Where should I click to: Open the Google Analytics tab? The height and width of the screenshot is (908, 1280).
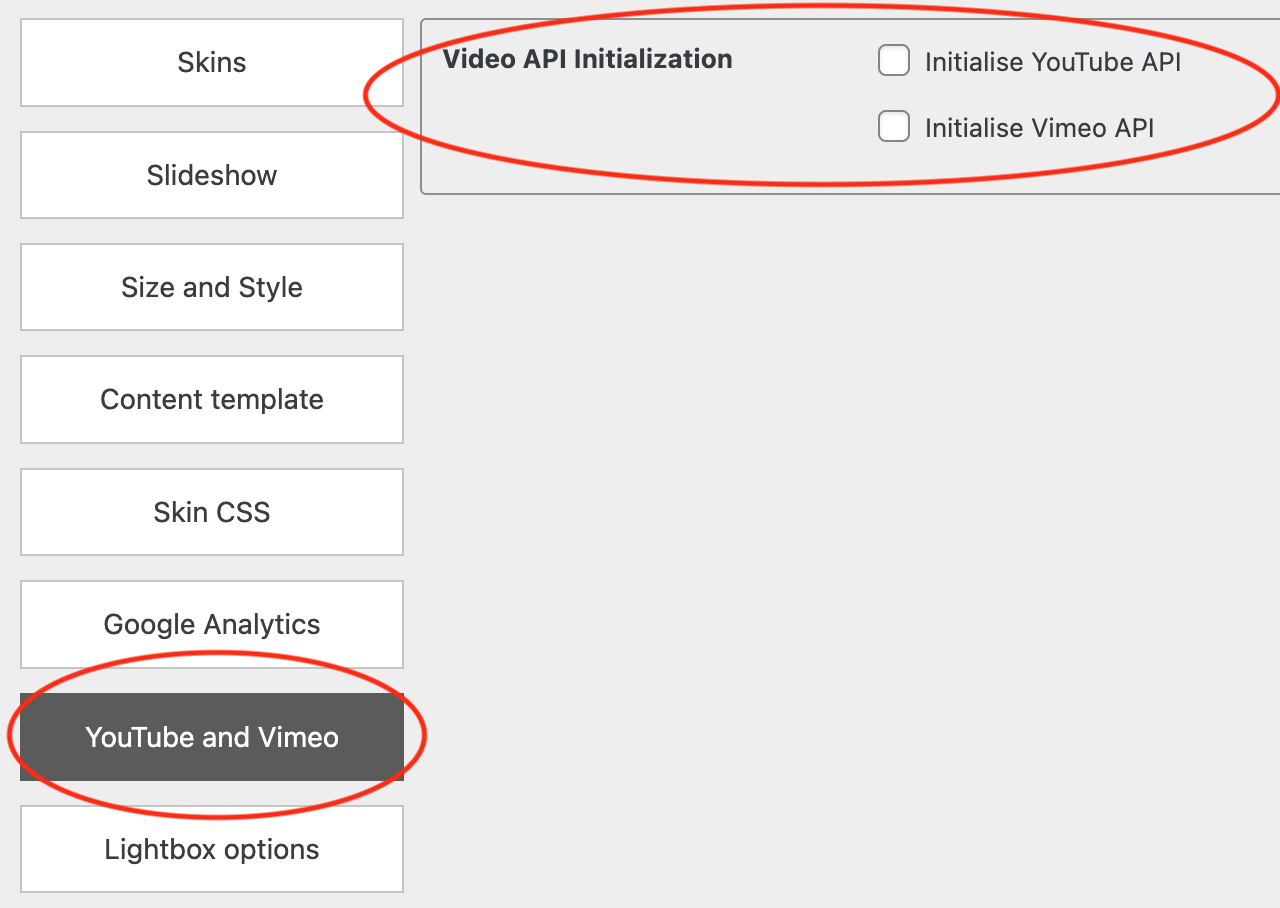(211, 624)
